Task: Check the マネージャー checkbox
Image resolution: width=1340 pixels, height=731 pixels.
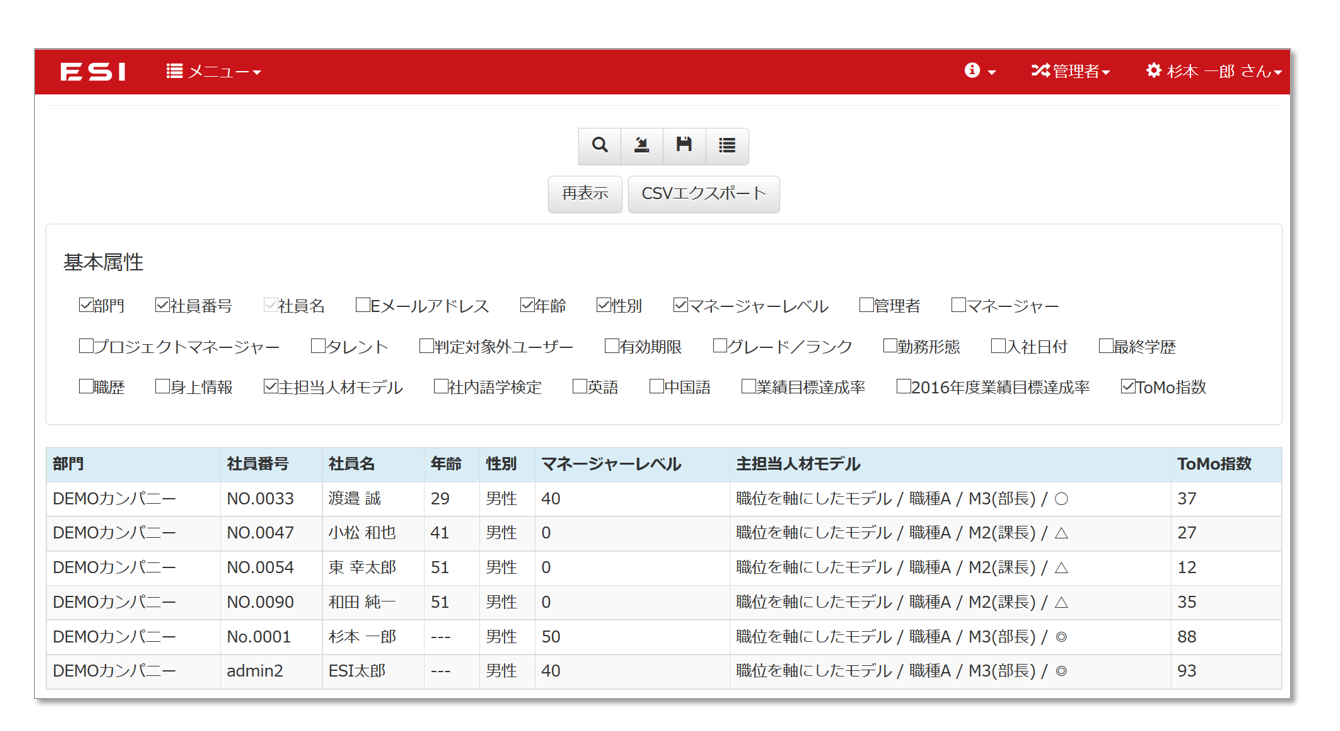Action: 958,305
